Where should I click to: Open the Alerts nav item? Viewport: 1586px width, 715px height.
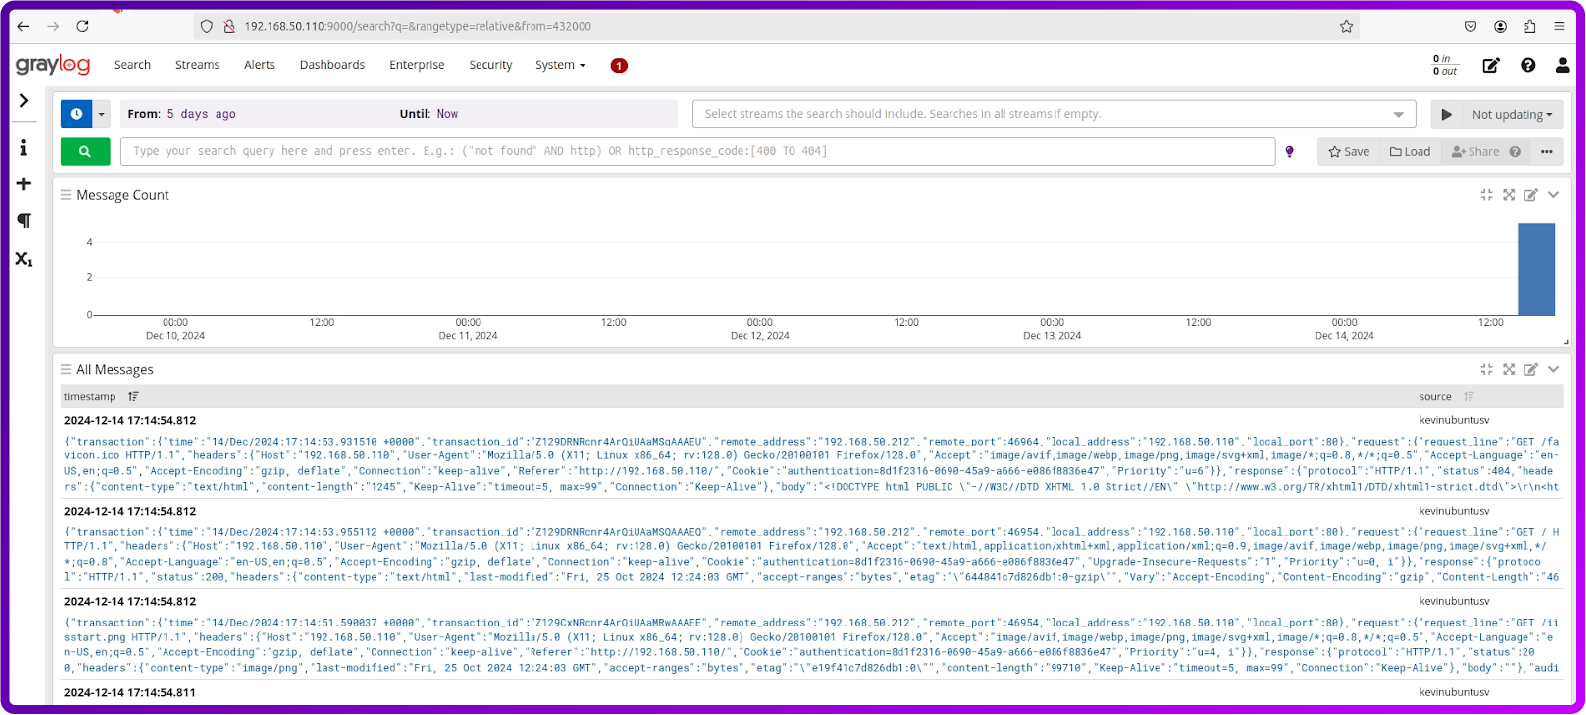coord(259,65)
